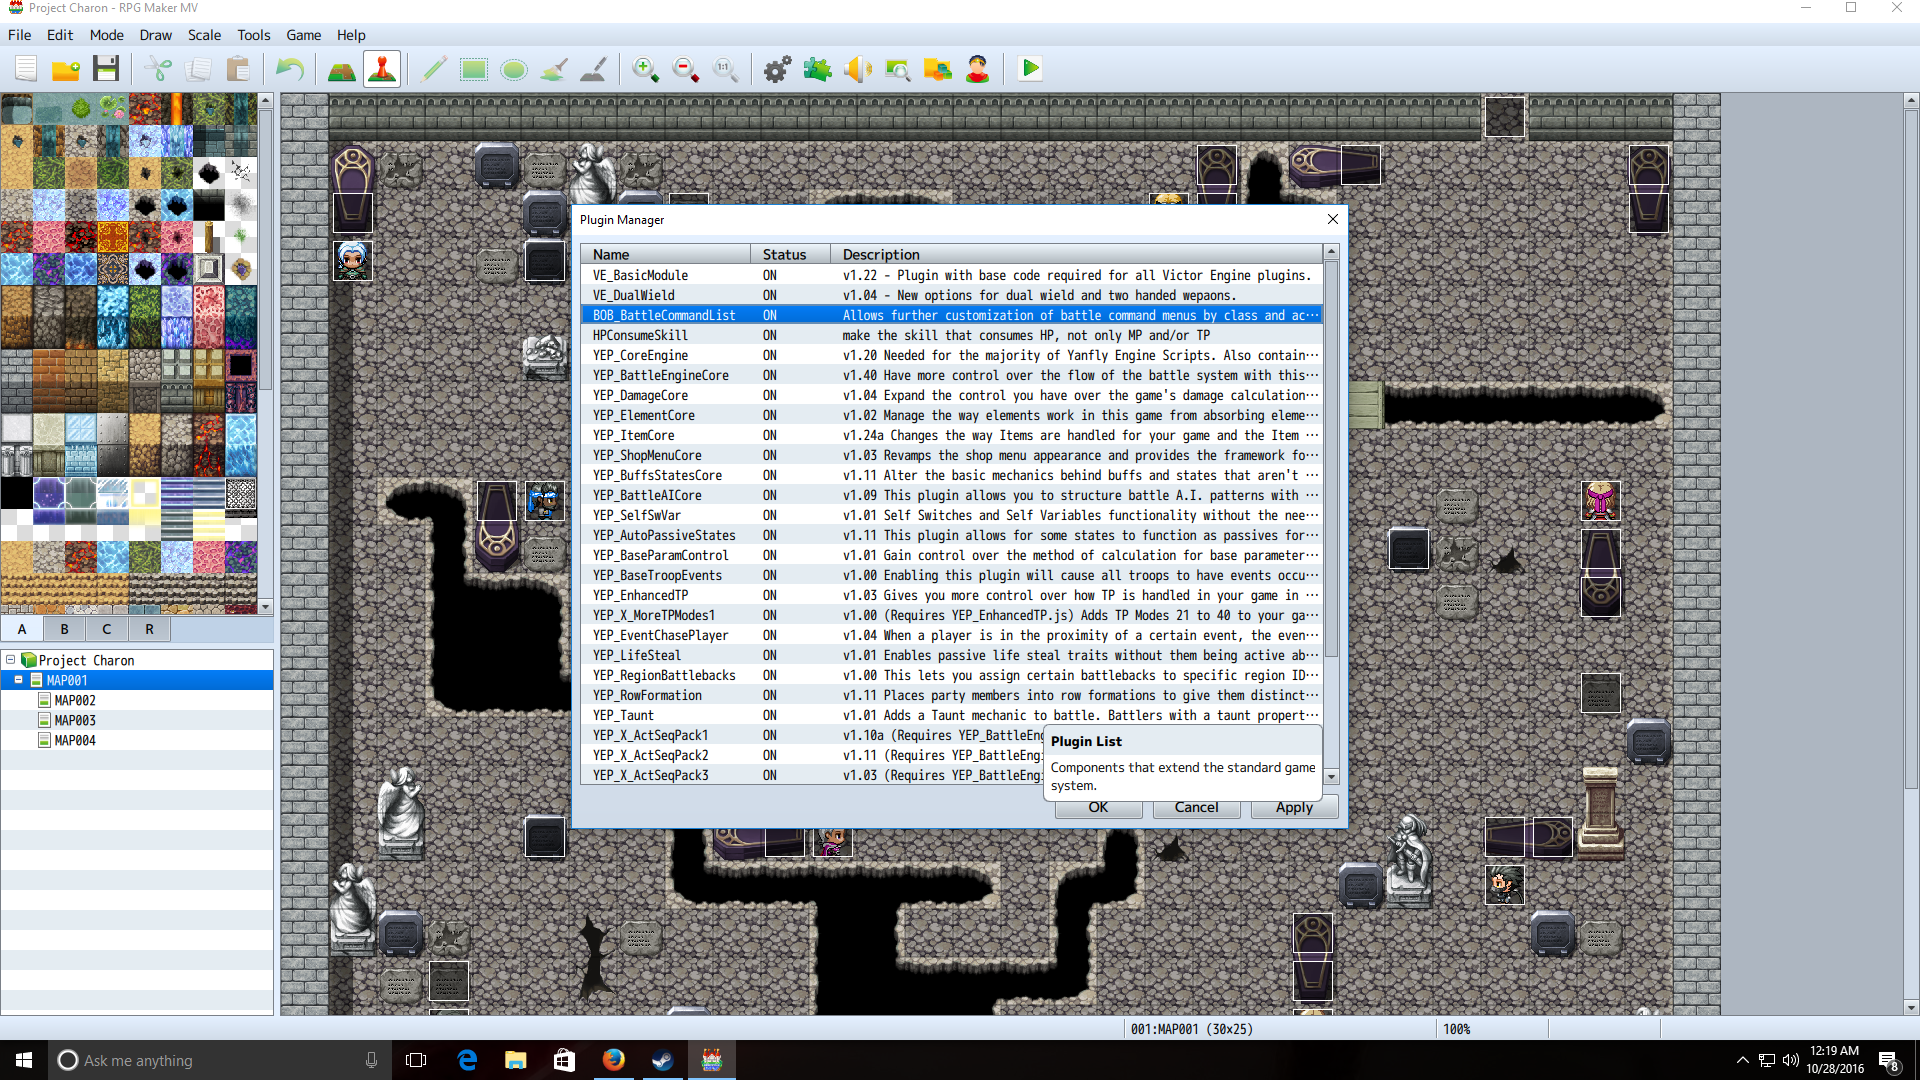1920x1080 pixels.
Task: Select the Flood Fill tool
Action: click(554, 69)
